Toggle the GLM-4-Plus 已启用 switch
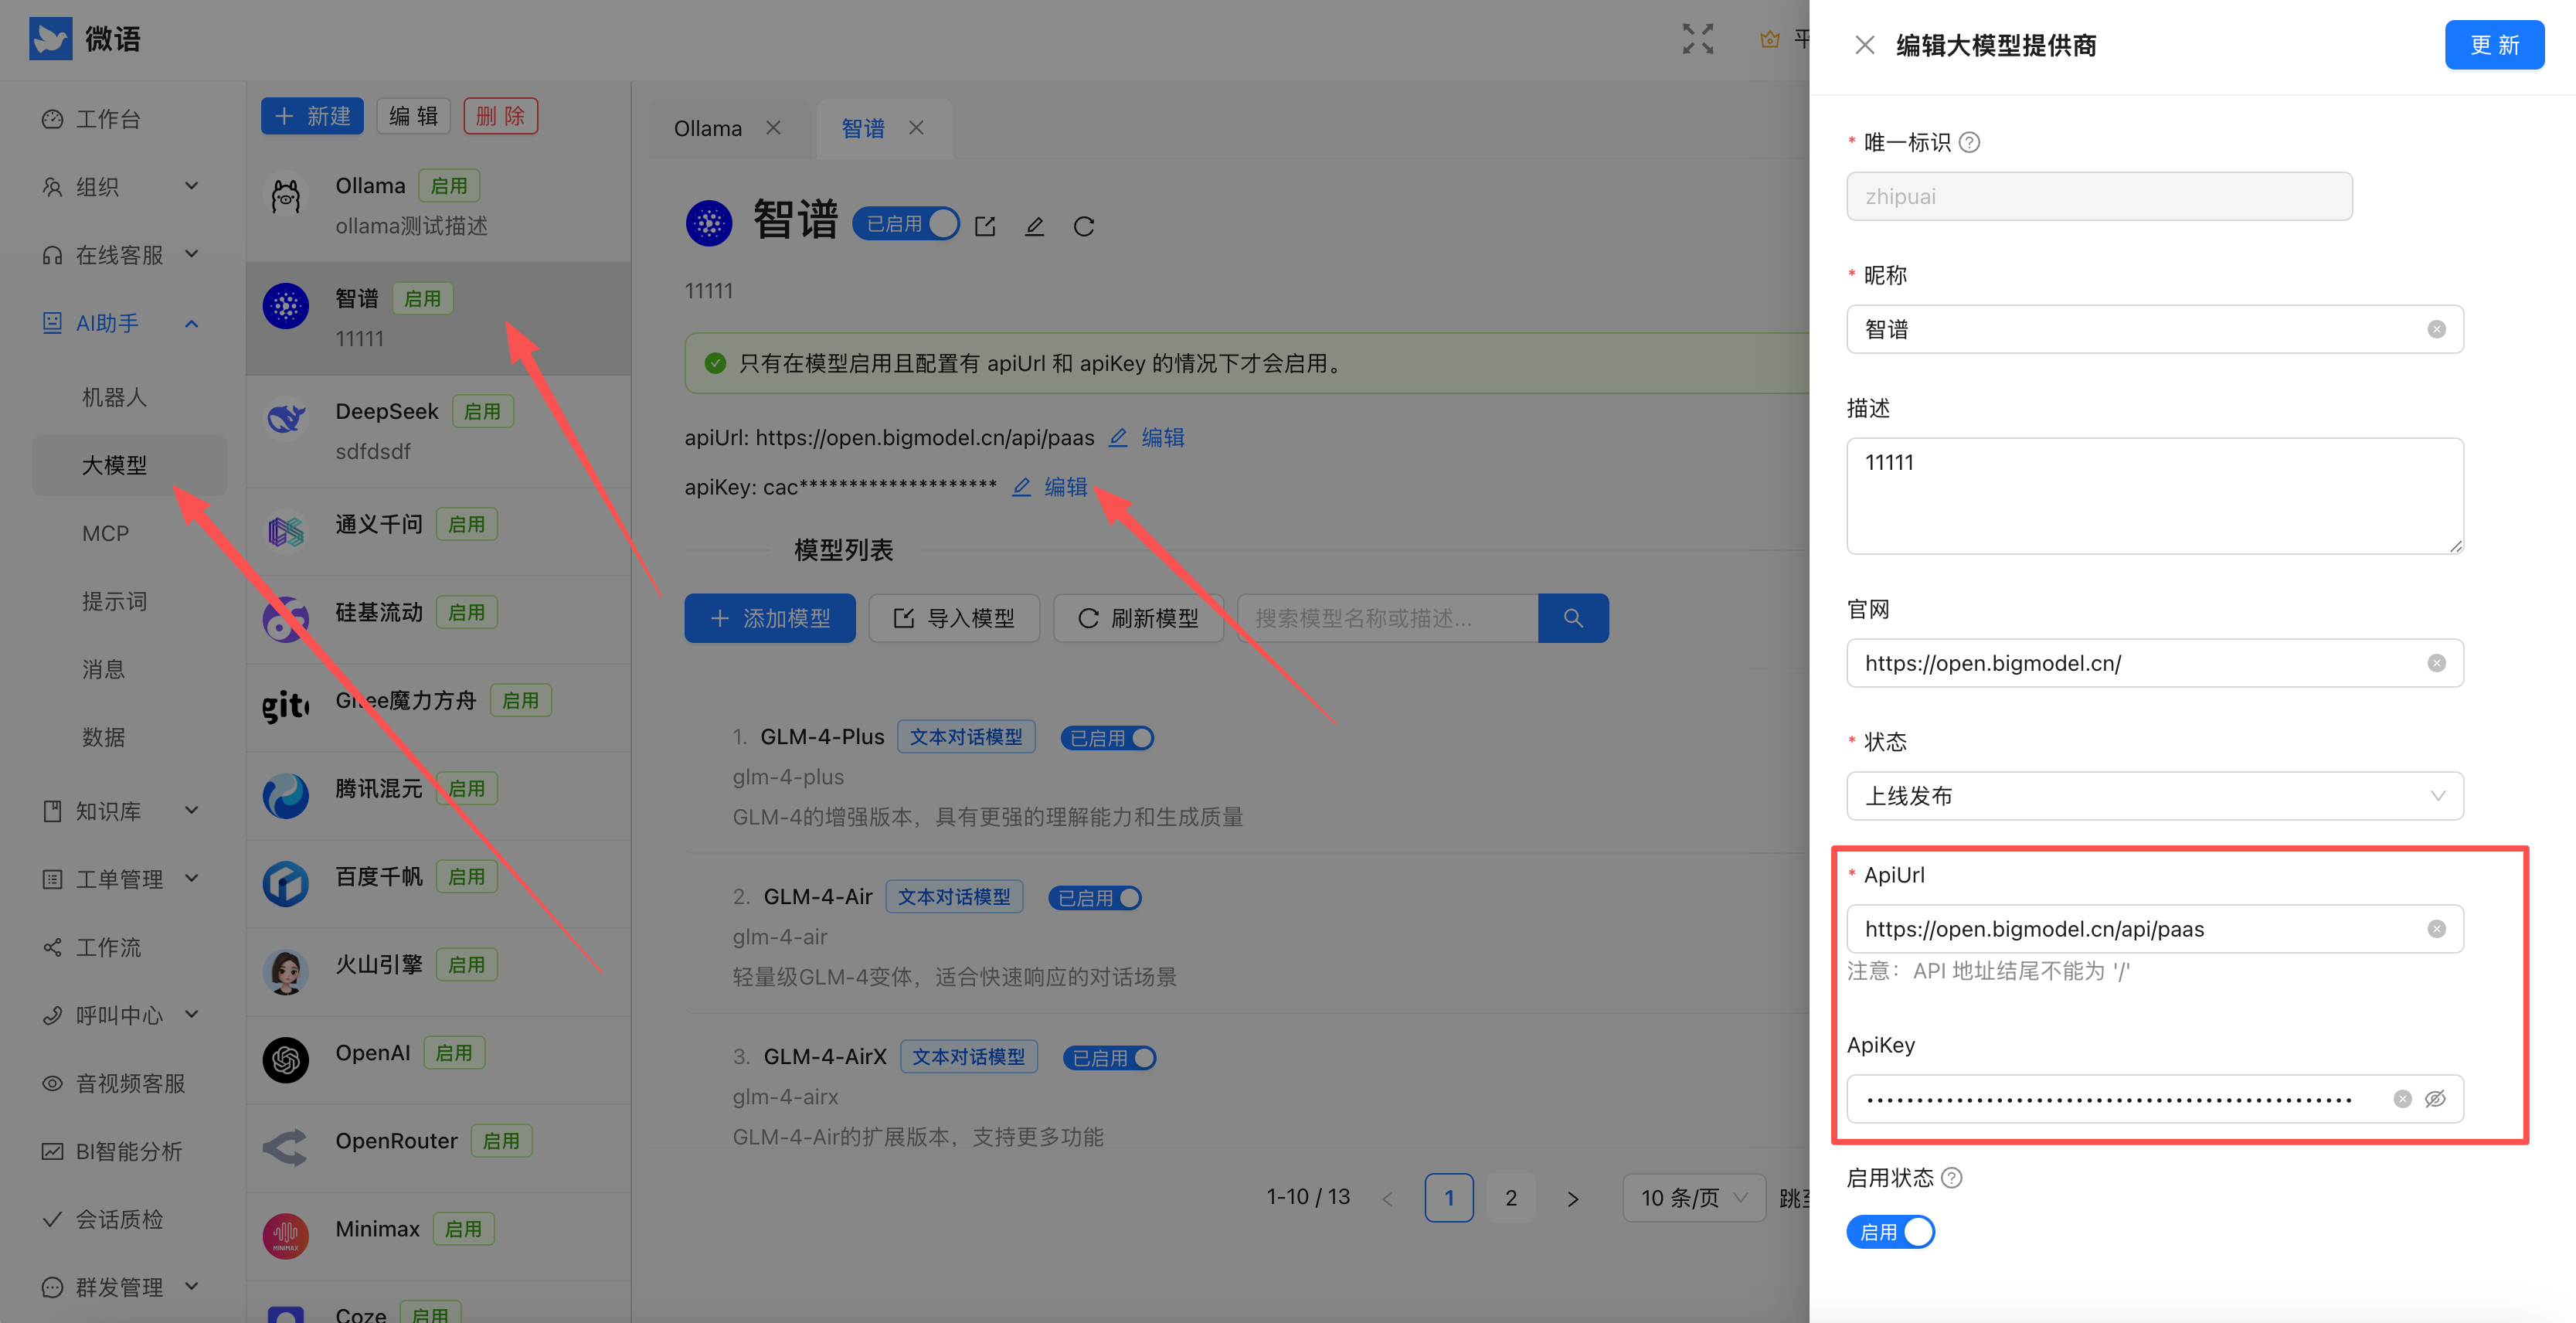Screen dimensions: 2576x1323 coord(1107,738)
